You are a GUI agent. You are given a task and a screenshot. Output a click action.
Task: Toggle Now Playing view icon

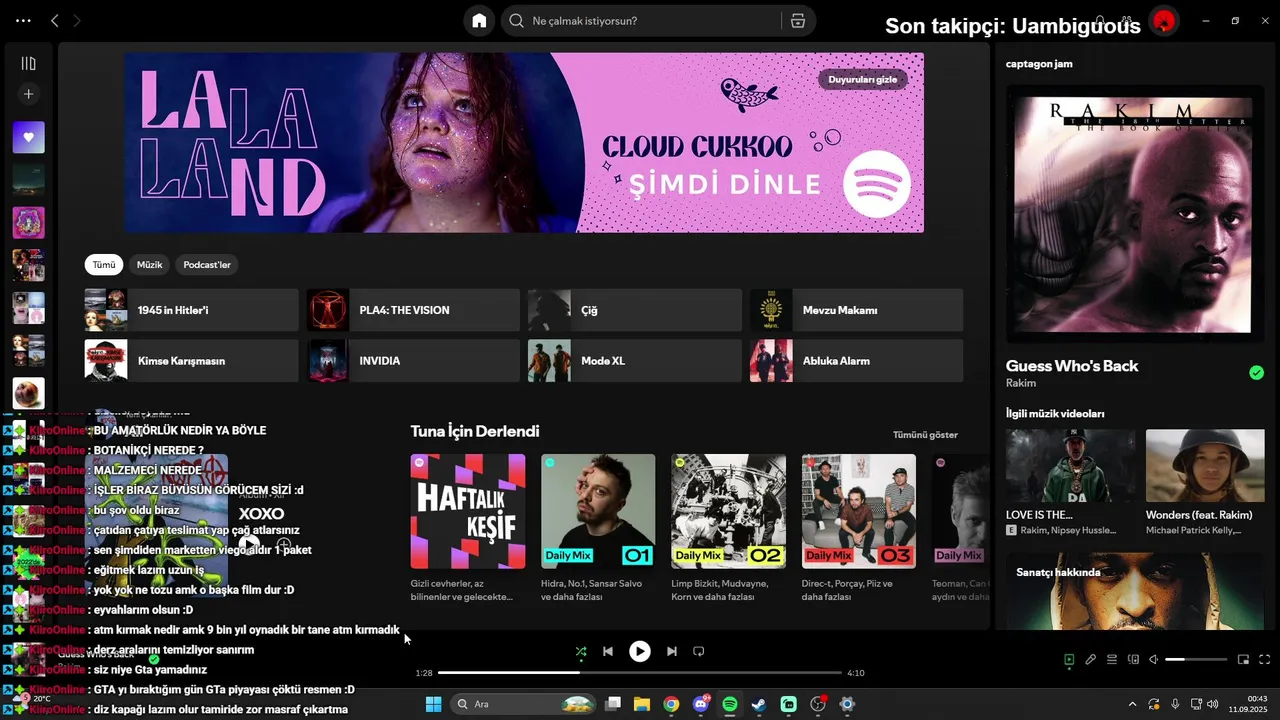[1069, 659]
